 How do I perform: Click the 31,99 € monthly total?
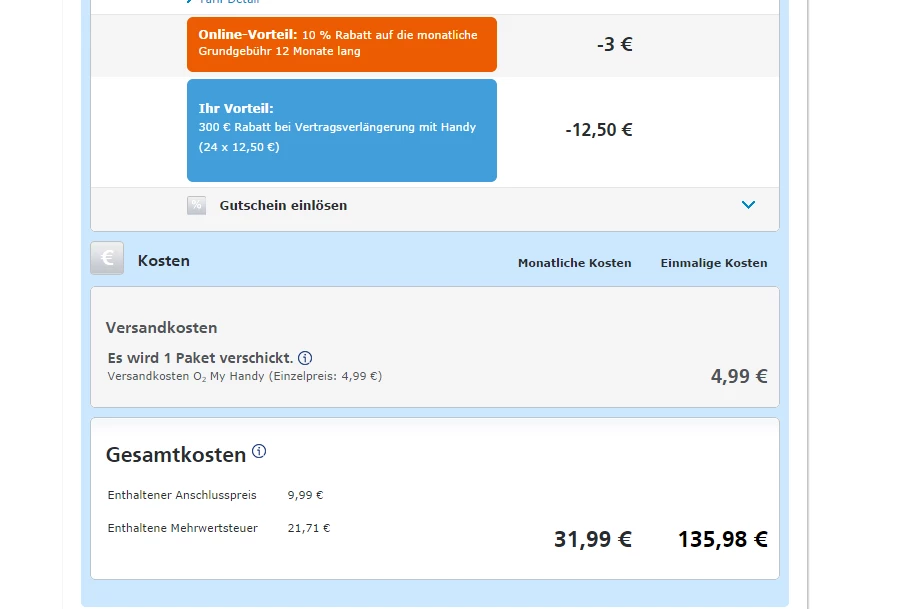point(592,539)
